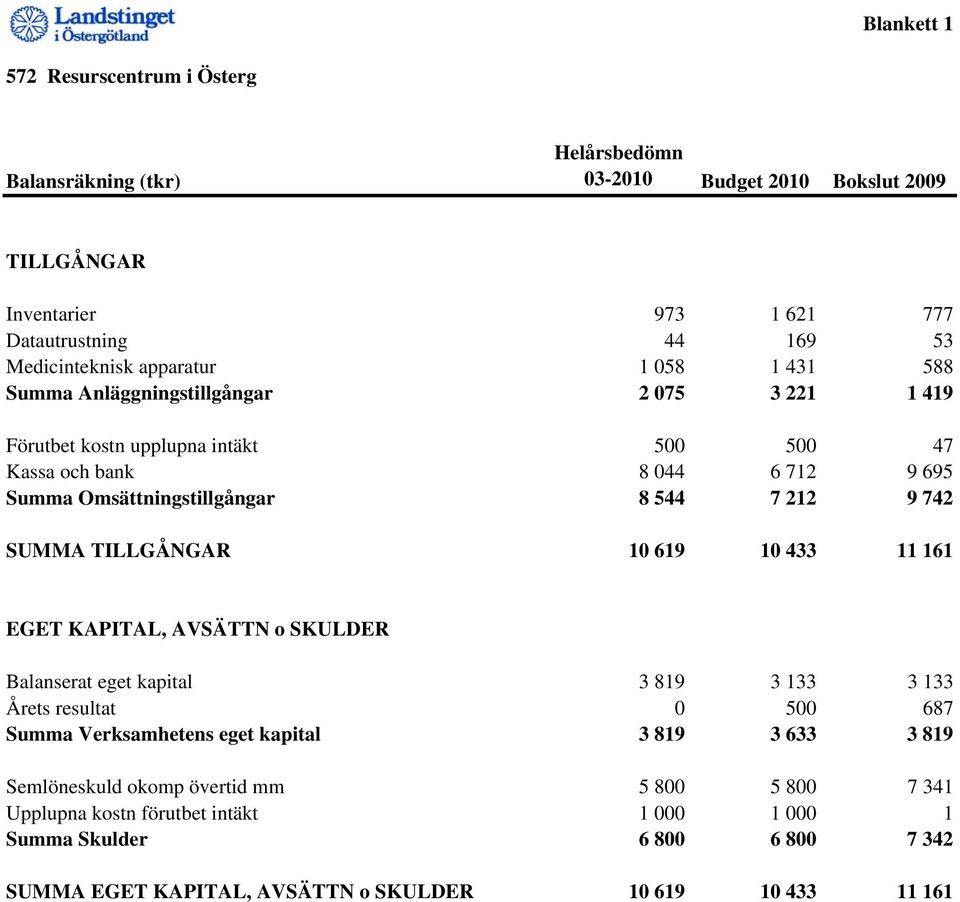Click Årets resultat budget value 500

[801, 708]
